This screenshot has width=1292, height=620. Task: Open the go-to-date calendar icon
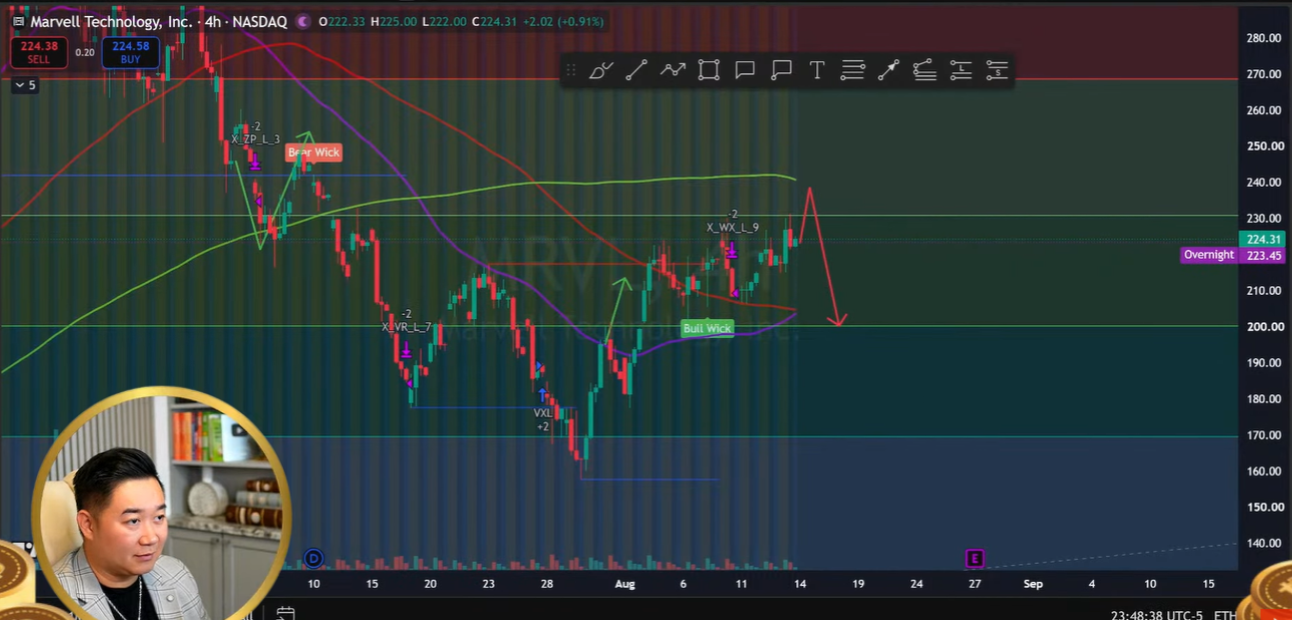click(x=285, y=613)
